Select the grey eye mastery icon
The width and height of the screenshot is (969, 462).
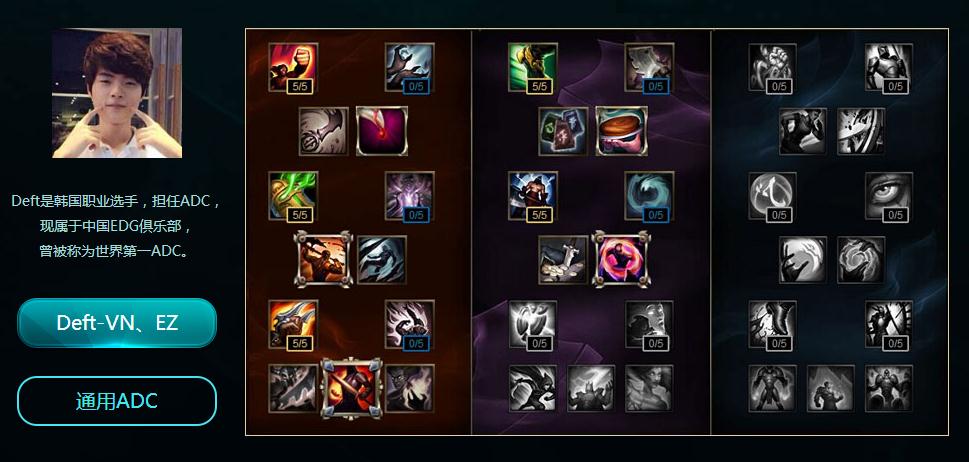pos(889,196)
